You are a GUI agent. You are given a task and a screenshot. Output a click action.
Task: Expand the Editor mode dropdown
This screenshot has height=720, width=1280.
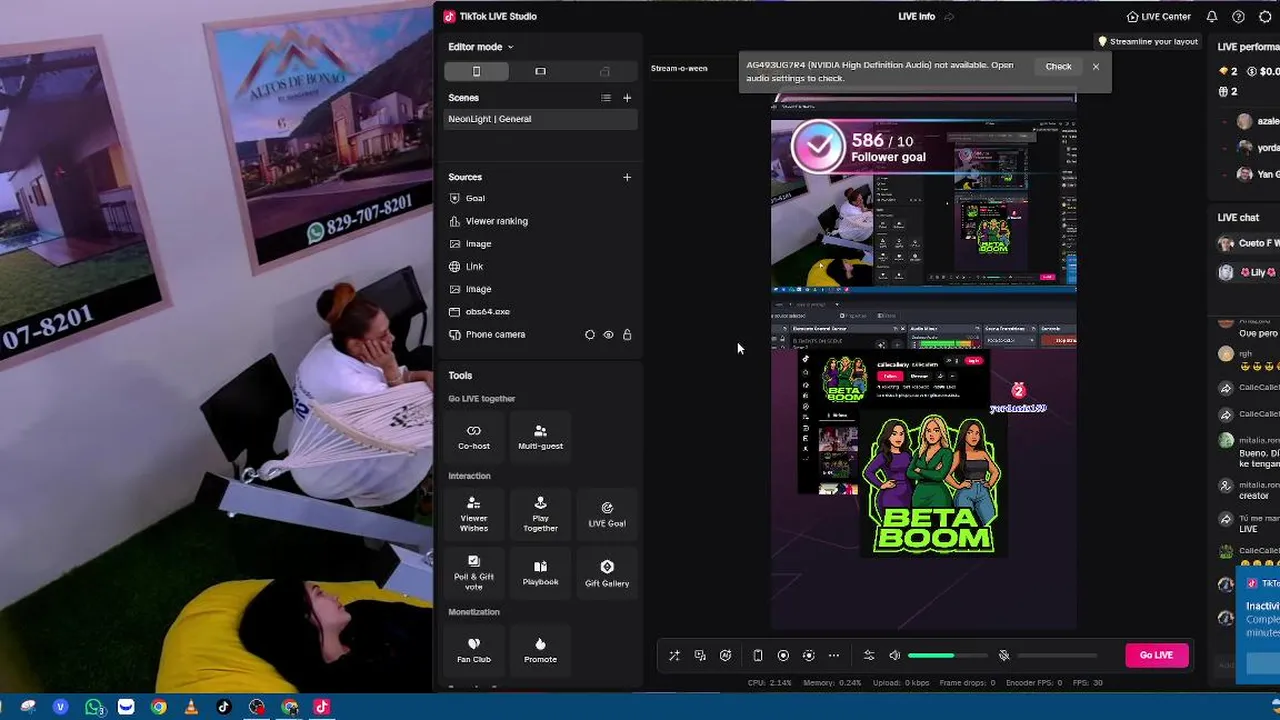tap(481, 47)
